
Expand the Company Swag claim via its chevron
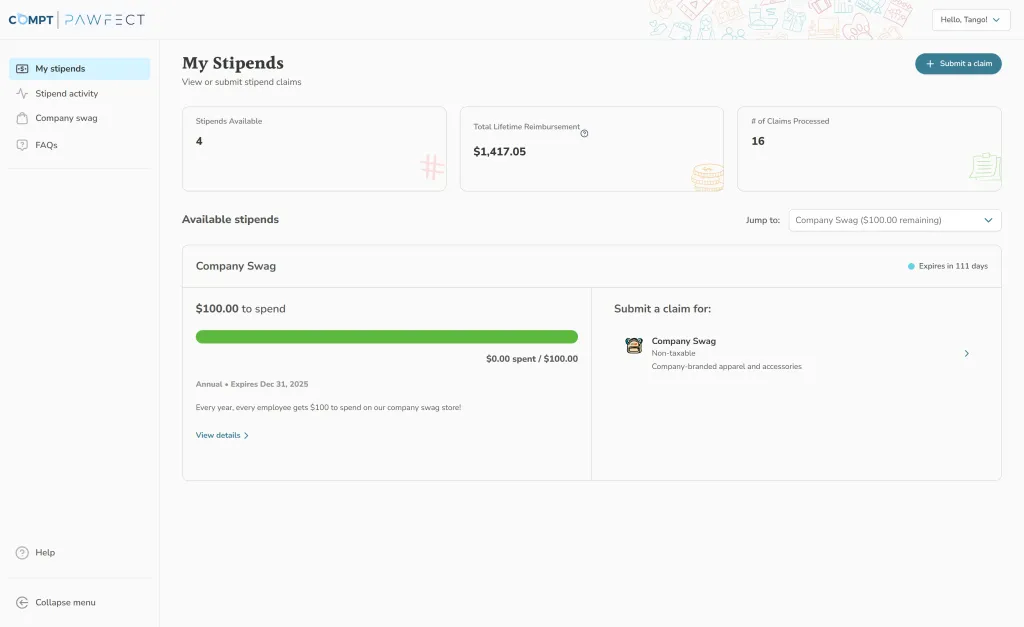[966, 353]
